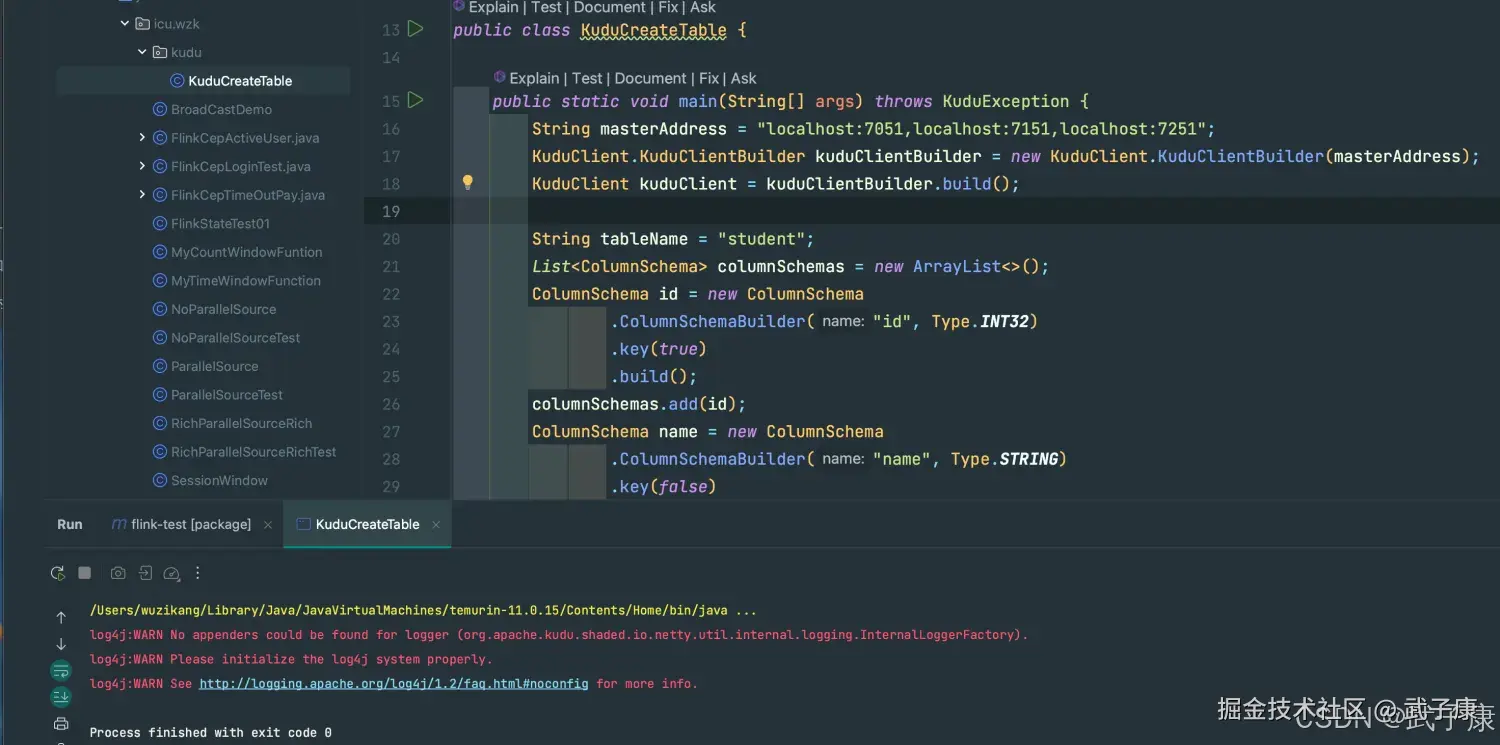The width and height of the screenshot is (1500, 745).
Task: Collapse the kudu folder in project tree
Action: pyautogui.click(x=142, y=52)
